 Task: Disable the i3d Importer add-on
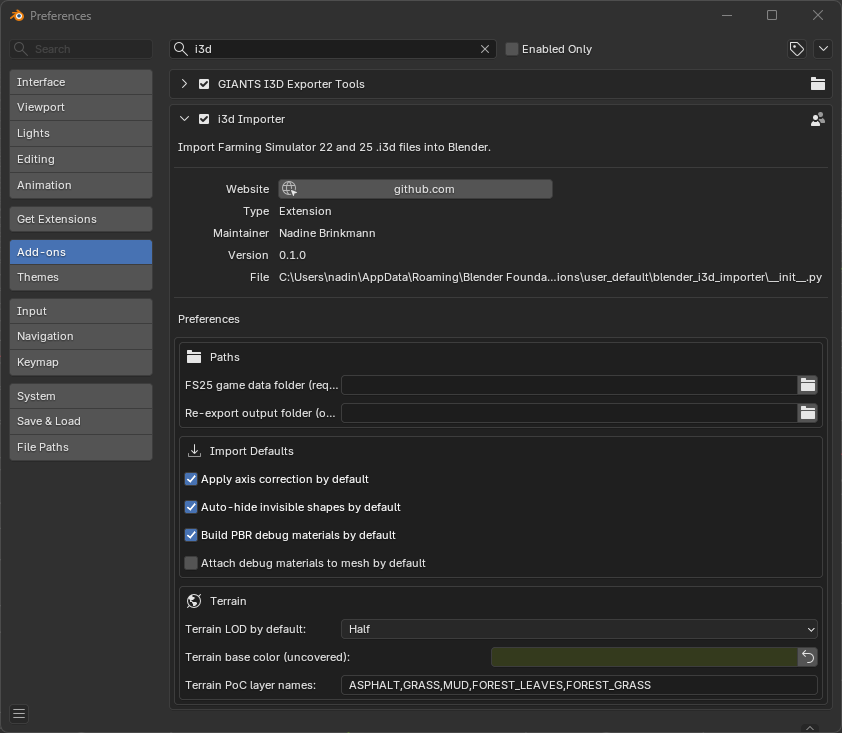pyautogui.click(x=204, y=119)
